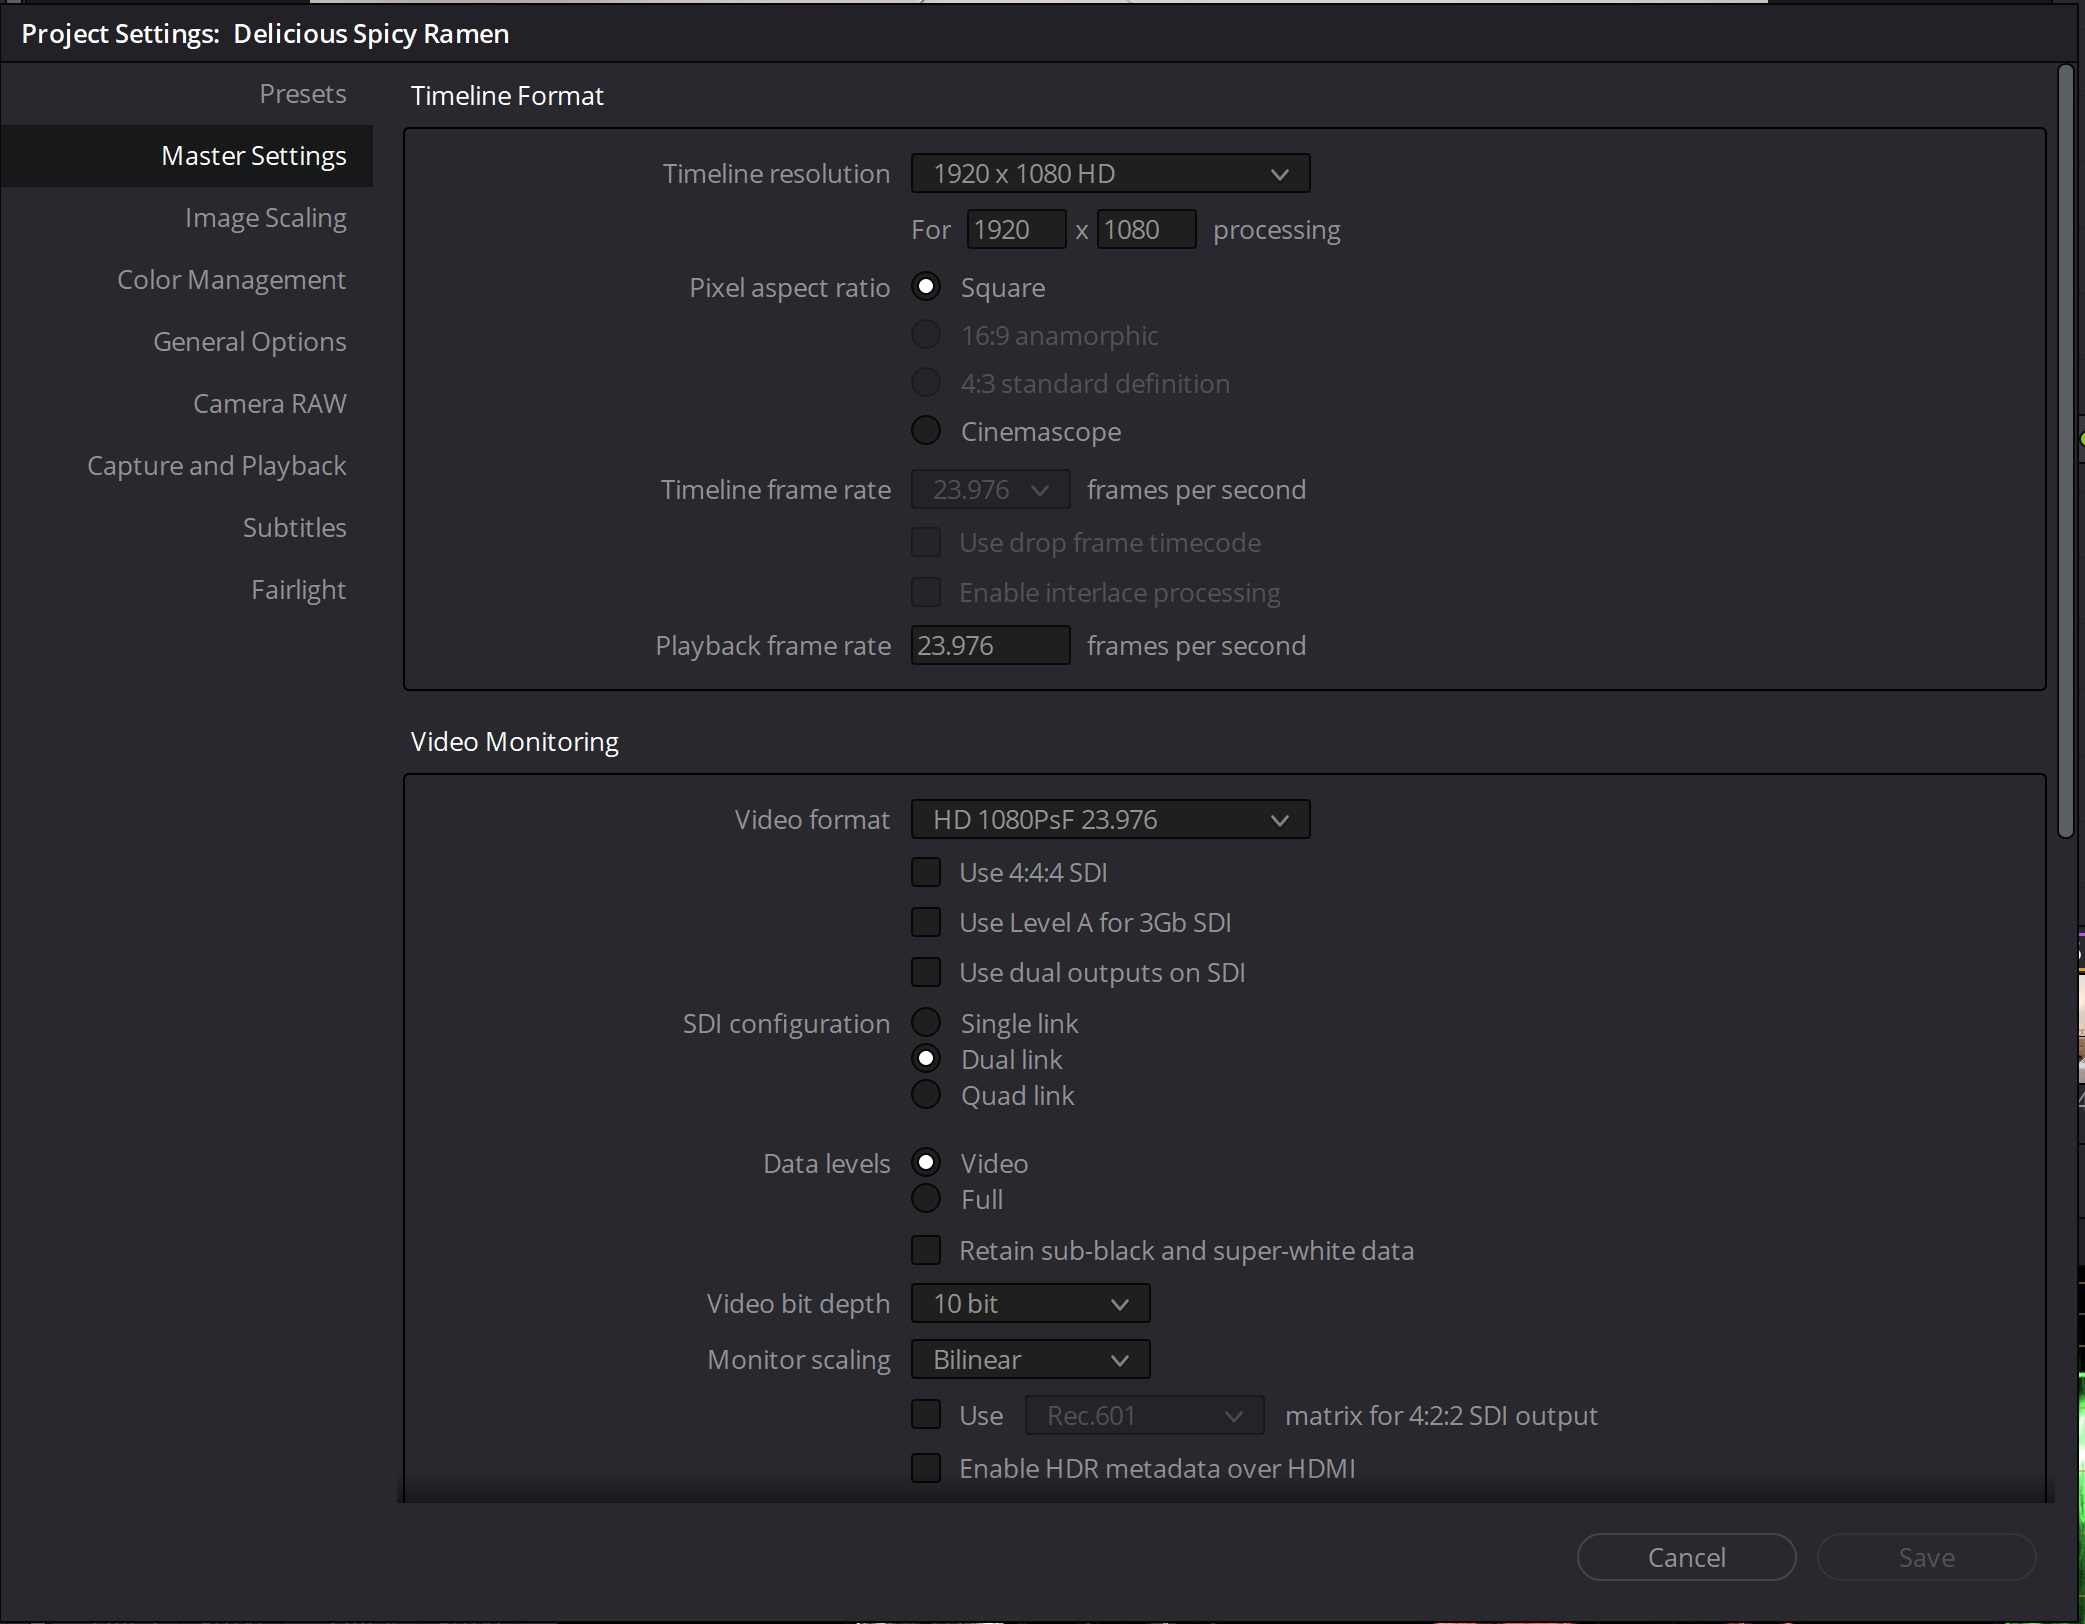The image size is (2085, 1624).
Task: Open the Fairlight settings page
Action: [298, 590]
